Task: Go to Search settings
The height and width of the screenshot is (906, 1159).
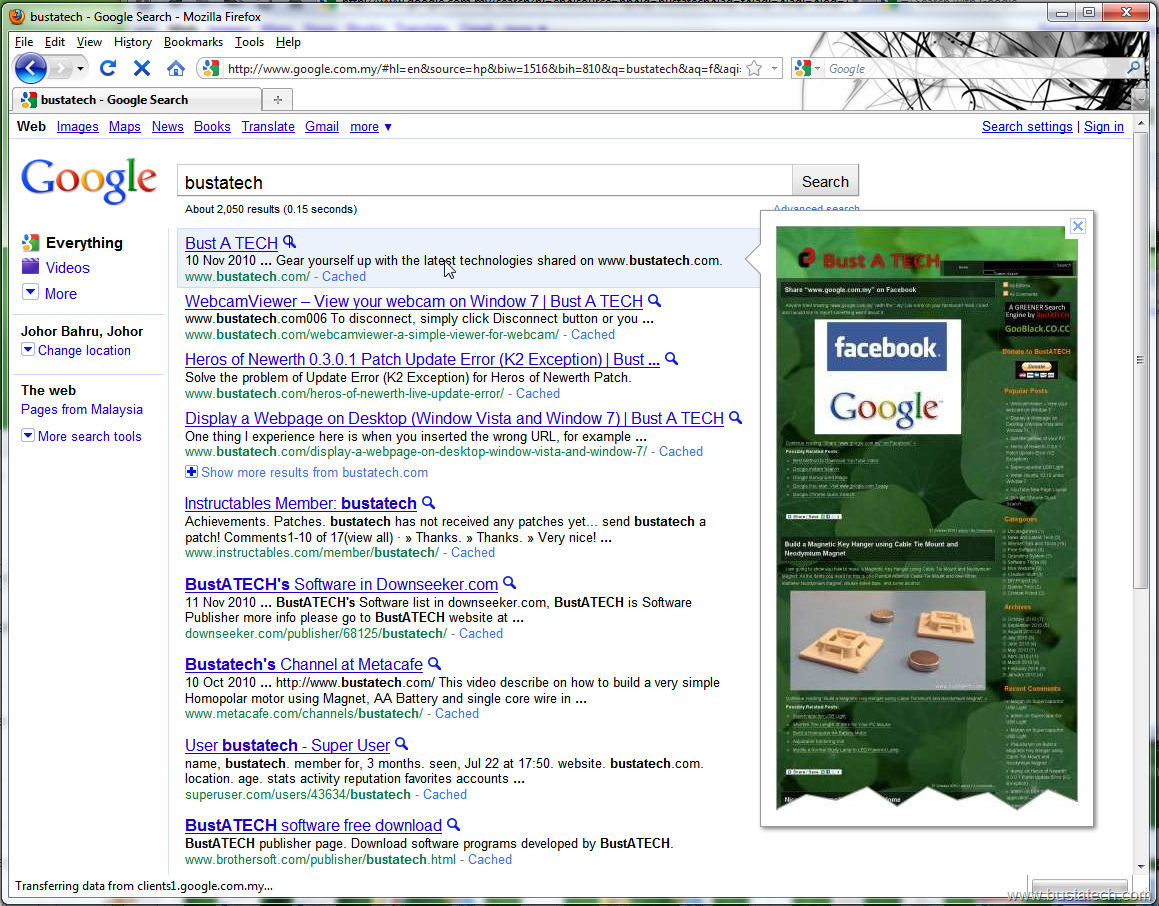Action: 1027,126
